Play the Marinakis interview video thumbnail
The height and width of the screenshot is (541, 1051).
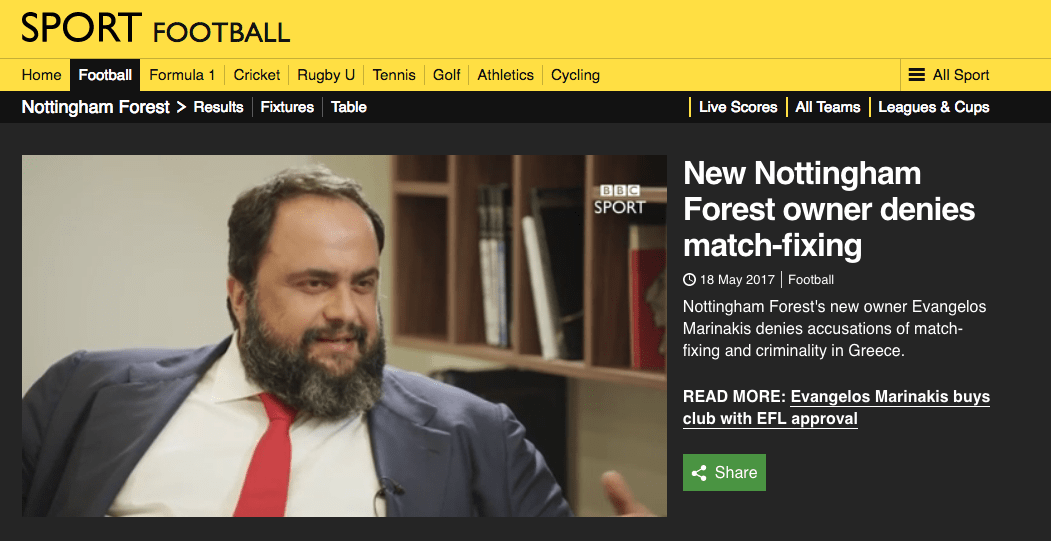click(x=345, y=336)
